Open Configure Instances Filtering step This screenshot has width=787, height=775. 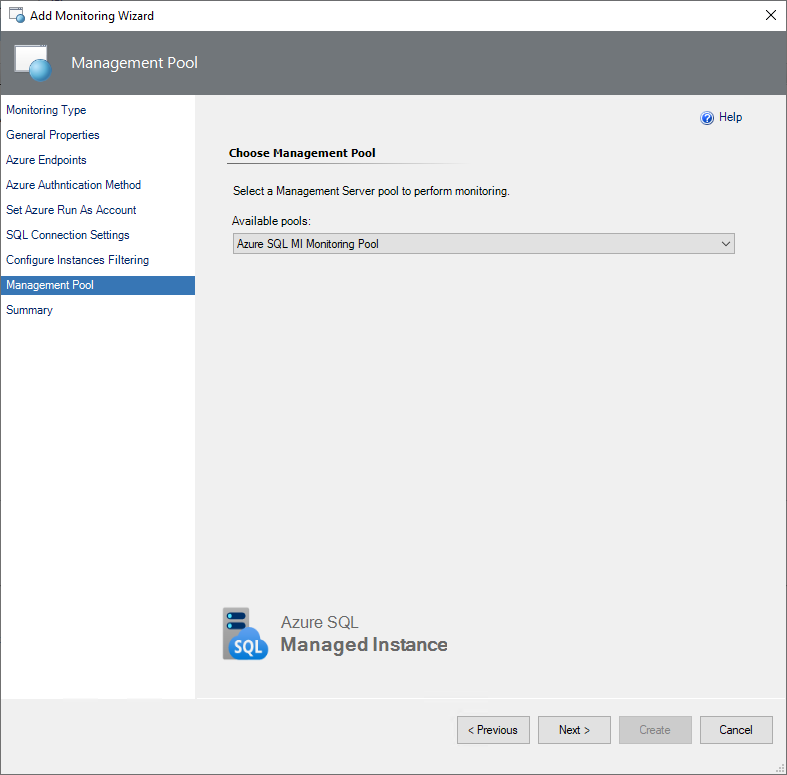click(x=78, y=261)
